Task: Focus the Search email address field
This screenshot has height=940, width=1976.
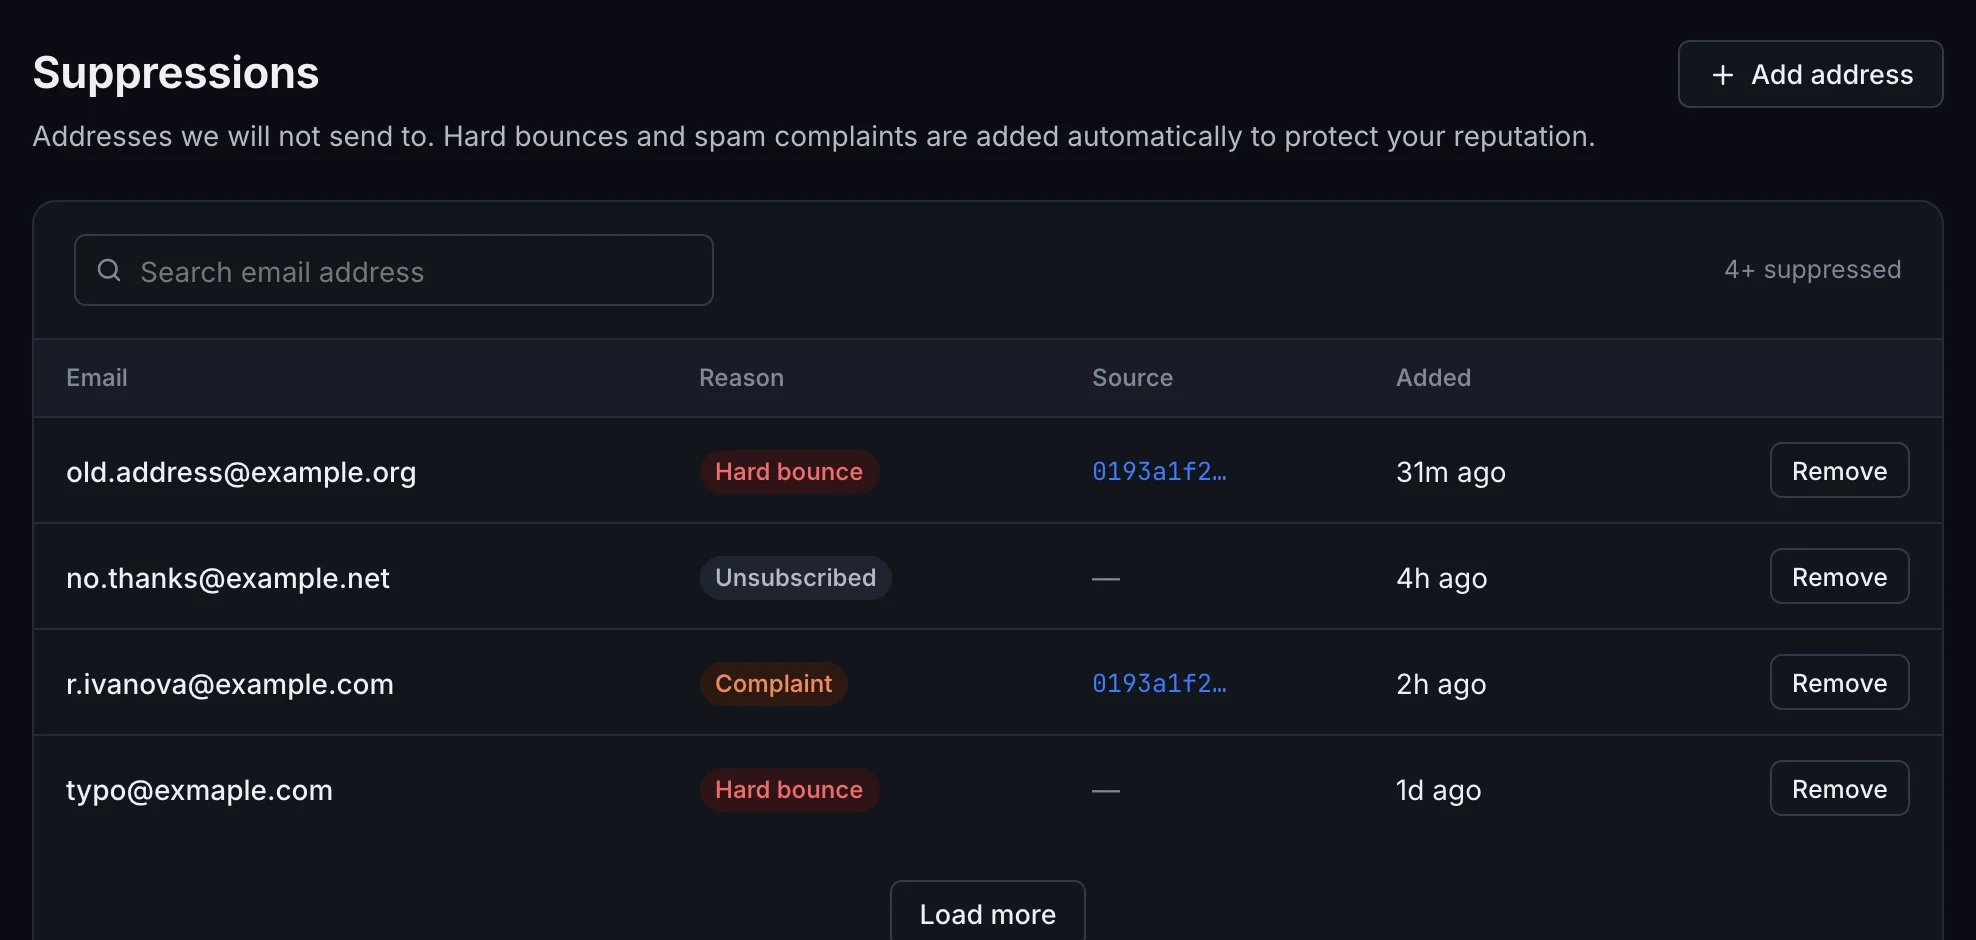Action: (393, 270)
